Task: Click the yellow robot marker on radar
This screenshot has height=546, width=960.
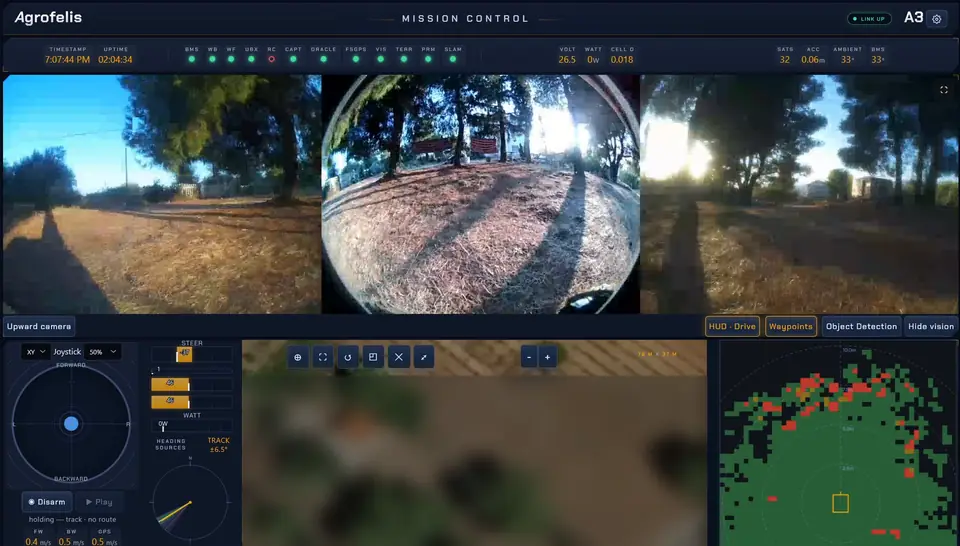Action: 841,503
